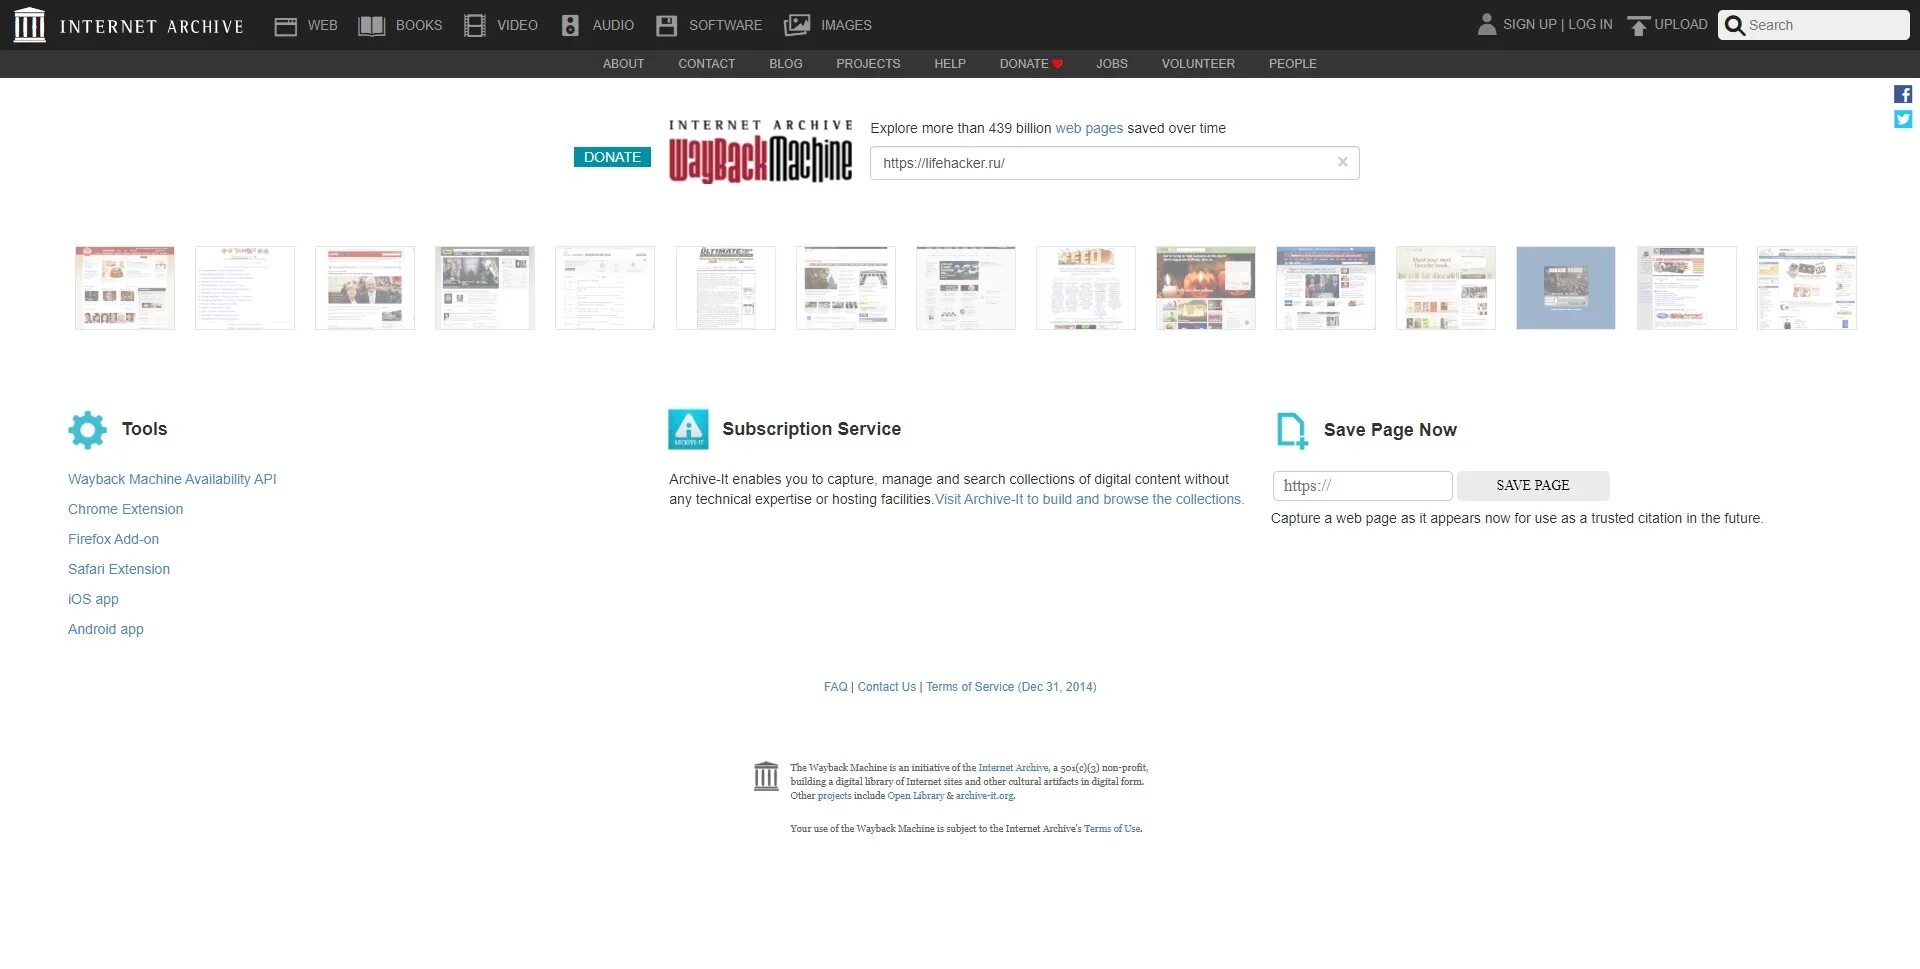Open the dark candle-image site thumbnail

pos(1206,288)
